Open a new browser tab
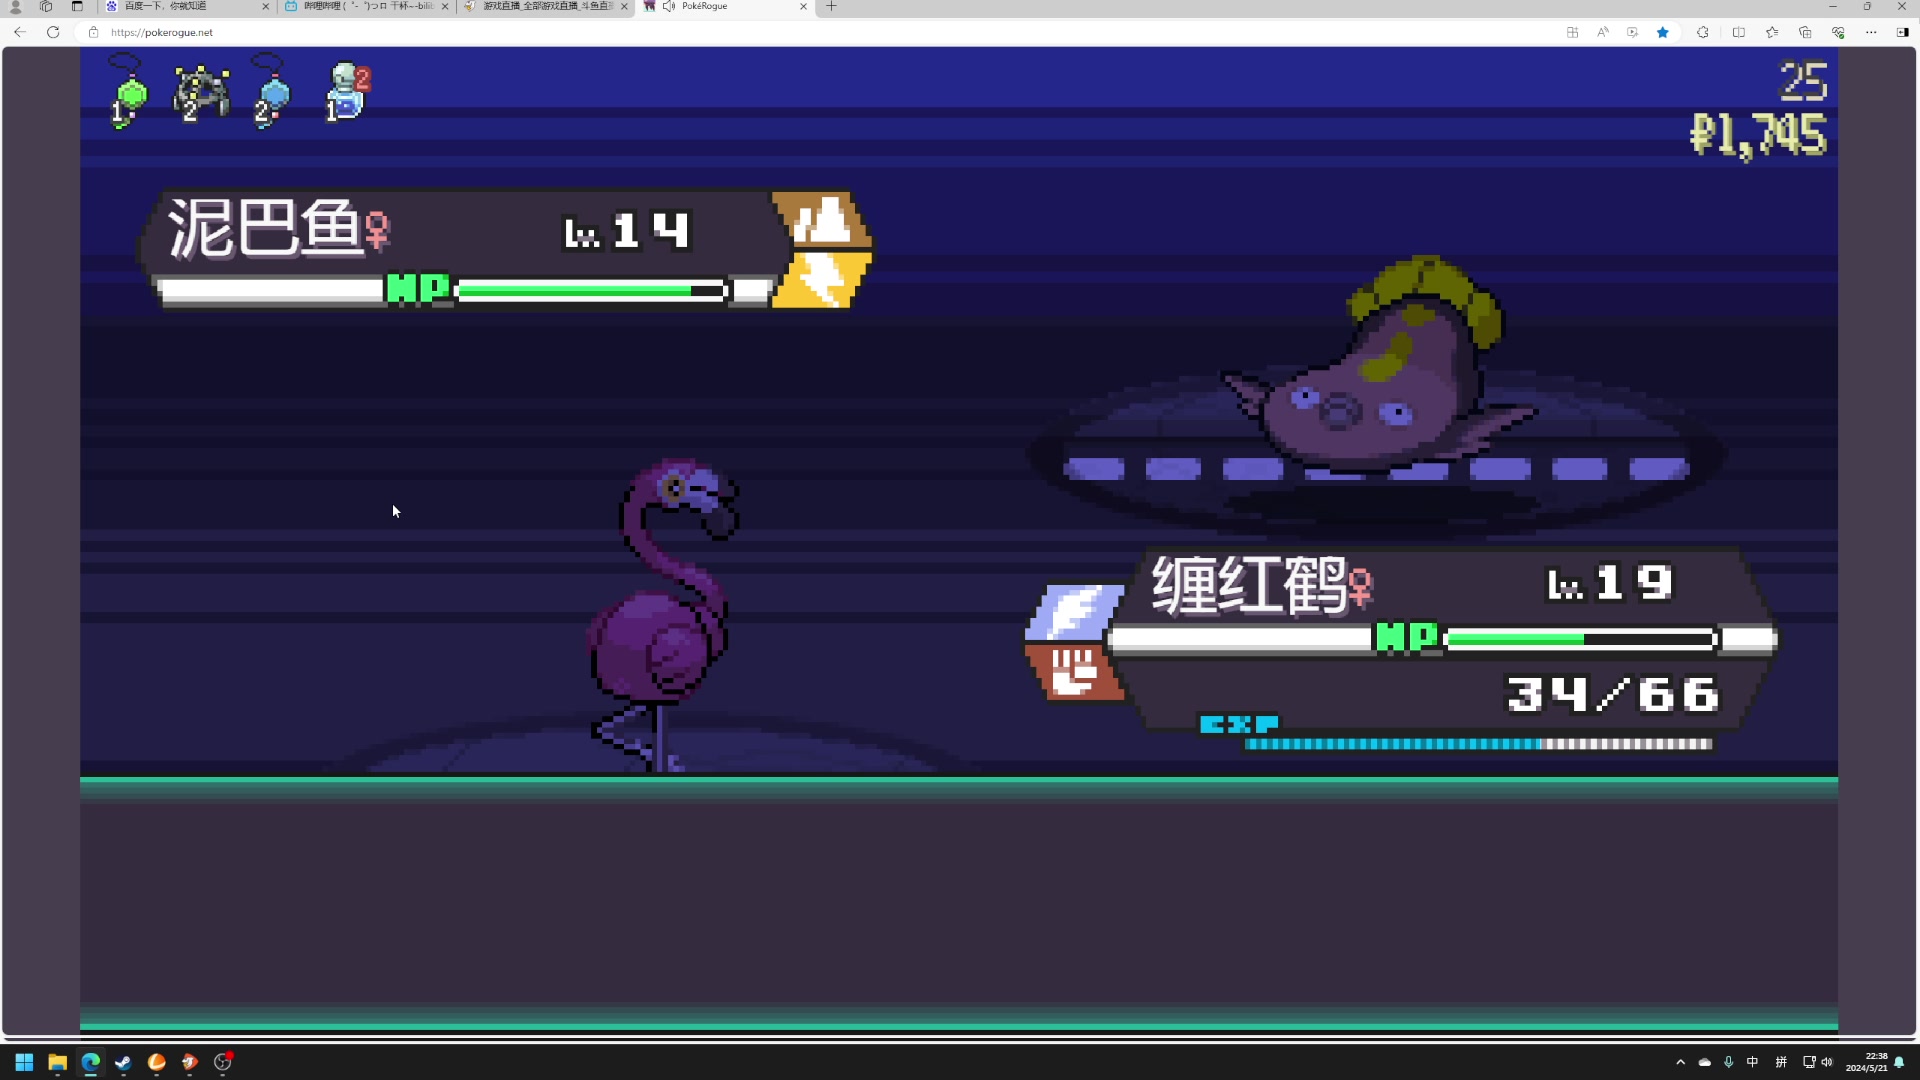Screen dimensions: 1920x1080 [831, 6]
